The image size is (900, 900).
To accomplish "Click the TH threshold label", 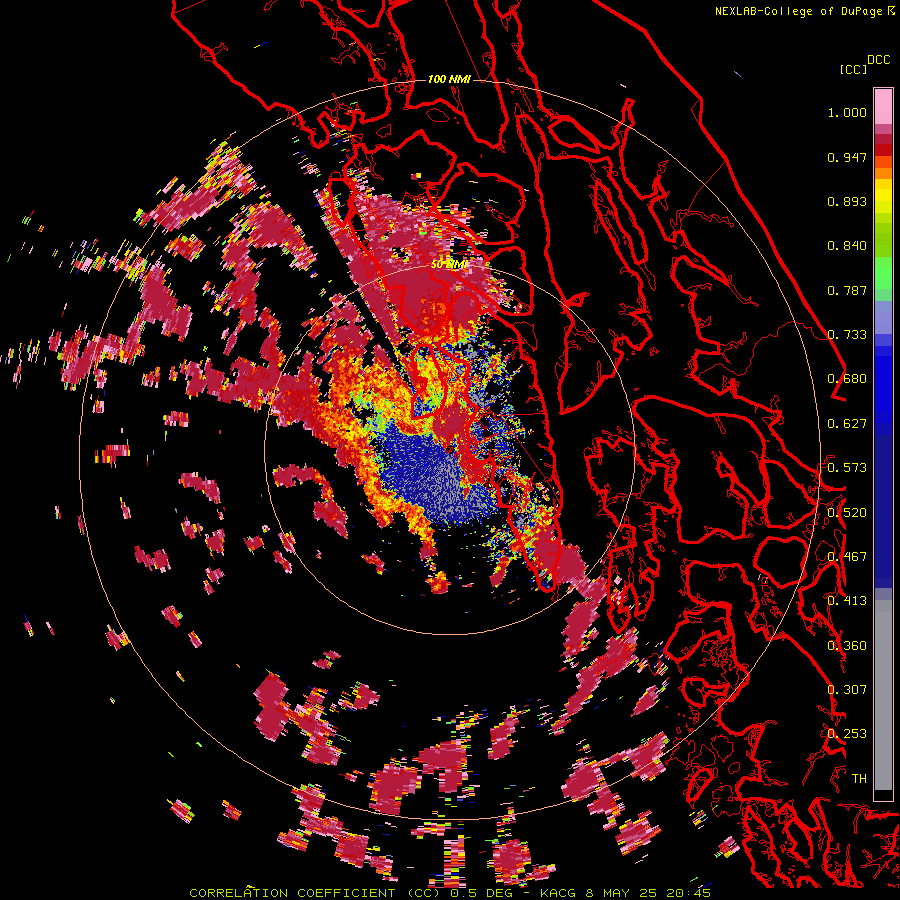I will 859,779.
